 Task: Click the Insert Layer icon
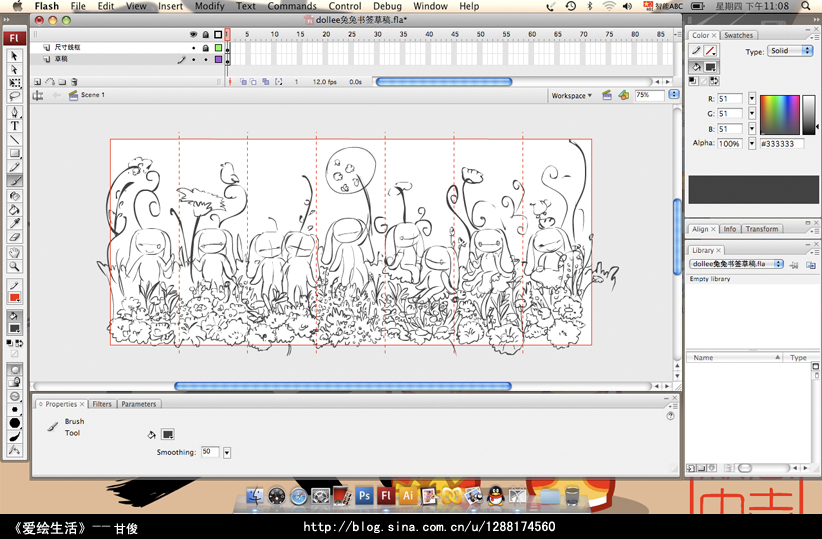coord(37,82)
